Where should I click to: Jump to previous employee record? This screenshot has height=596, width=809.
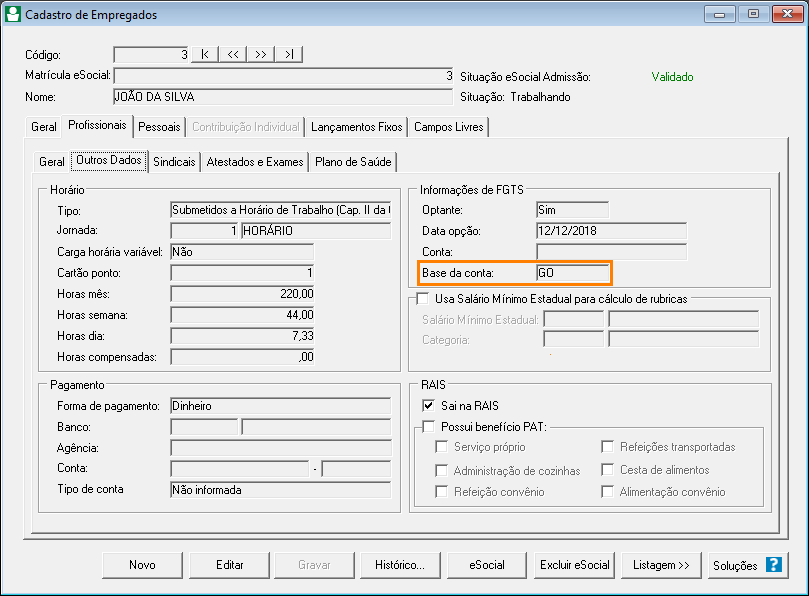tap(233, 54)
